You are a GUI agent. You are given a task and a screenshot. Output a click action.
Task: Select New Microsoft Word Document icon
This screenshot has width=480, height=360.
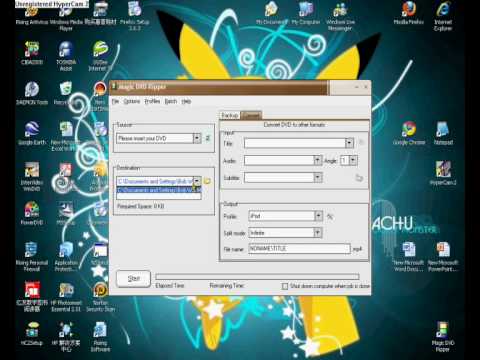(x=408, y=256)
